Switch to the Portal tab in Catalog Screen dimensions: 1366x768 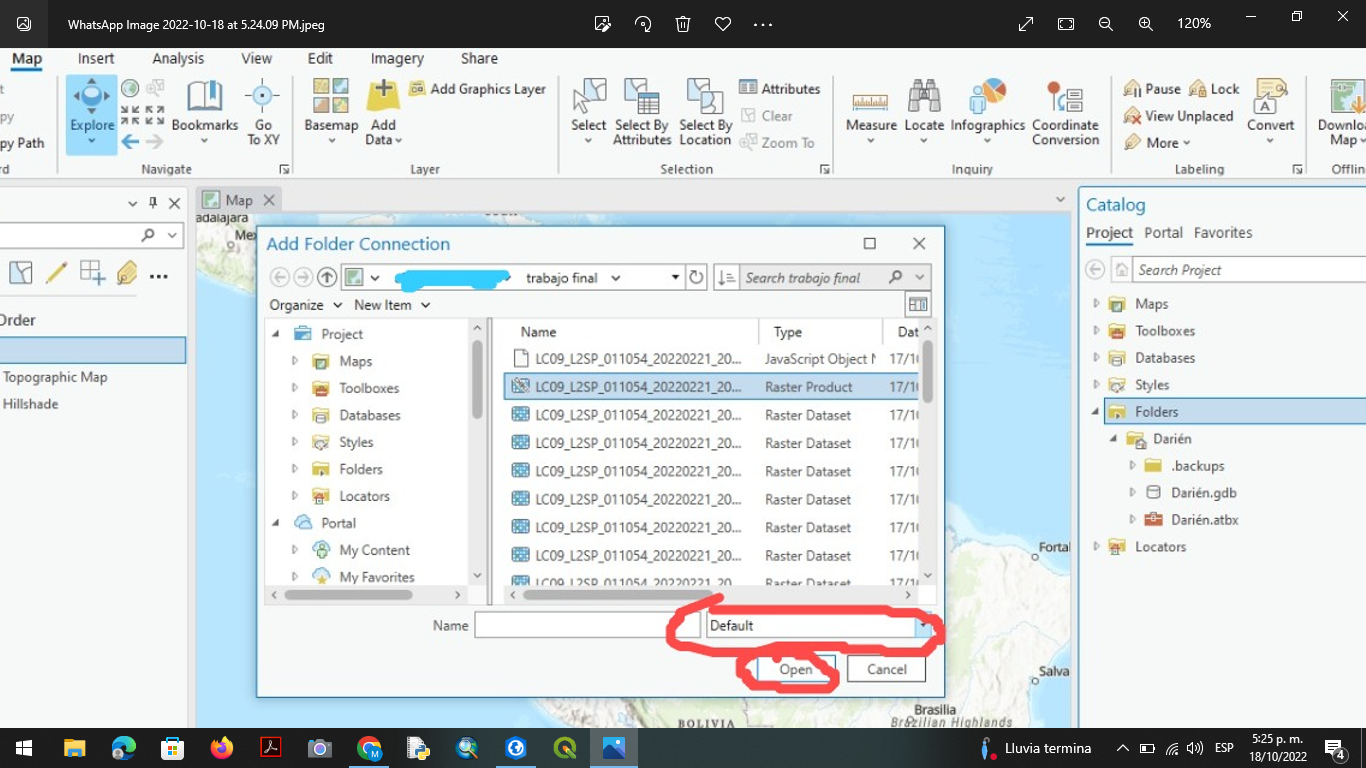point(1163,232)
